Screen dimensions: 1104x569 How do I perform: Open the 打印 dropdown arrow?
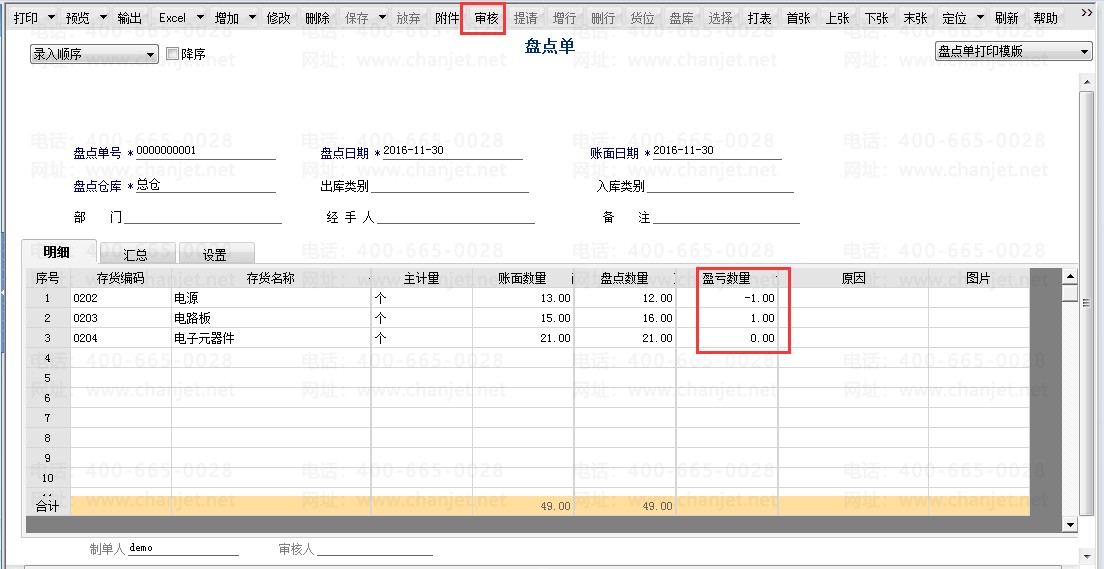pyautogui.click(x=51, y=18)
